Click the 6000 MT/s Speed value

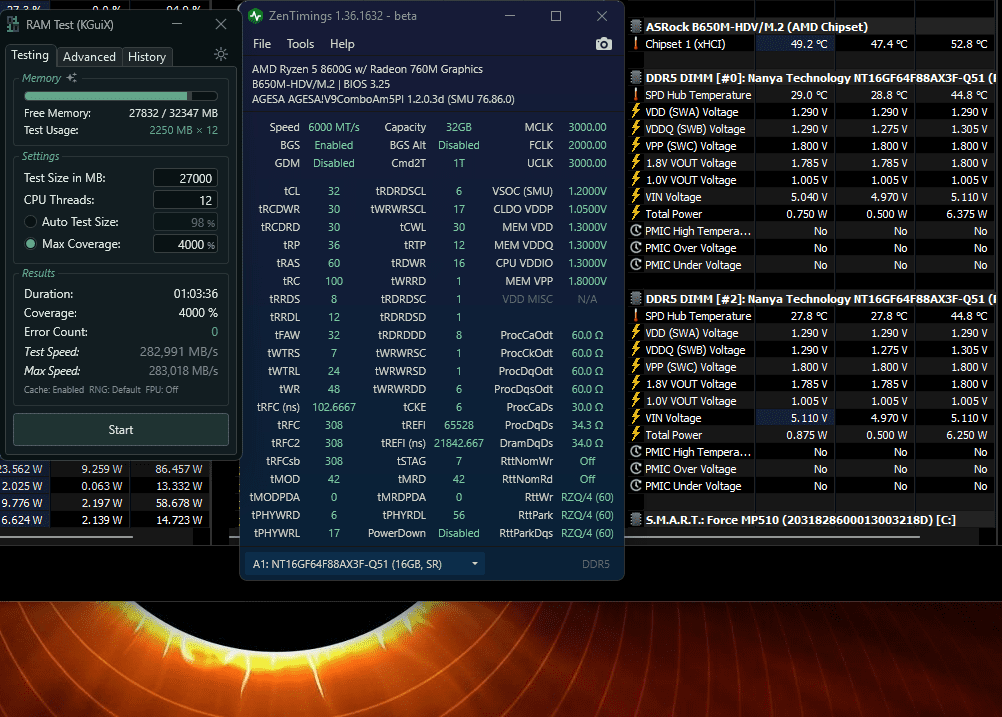pyautogui.click(x=334, y=127)
